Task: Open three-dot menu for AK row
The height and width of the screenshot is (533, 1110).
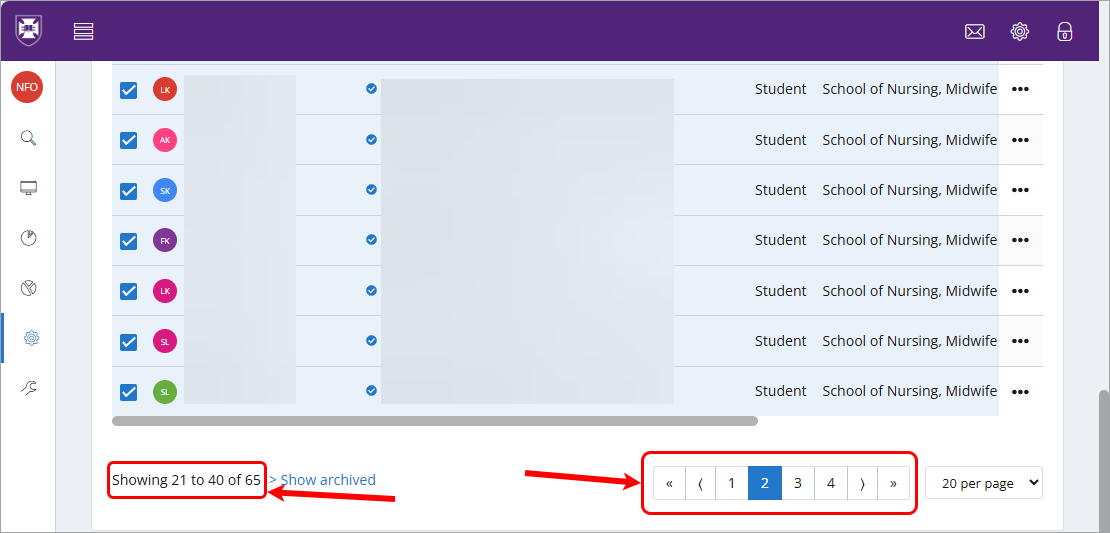Action: 1020,140
